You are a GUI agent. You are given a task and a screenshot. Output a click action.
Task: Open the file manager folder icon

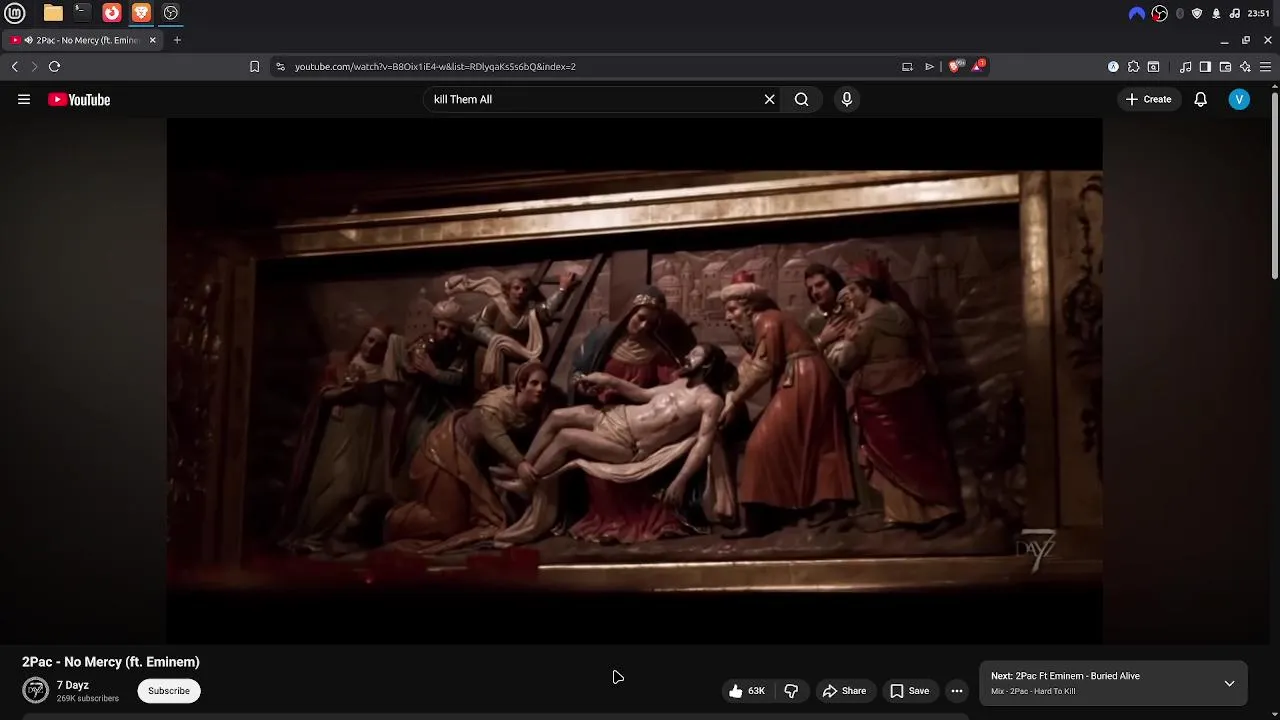pos(53,13)
